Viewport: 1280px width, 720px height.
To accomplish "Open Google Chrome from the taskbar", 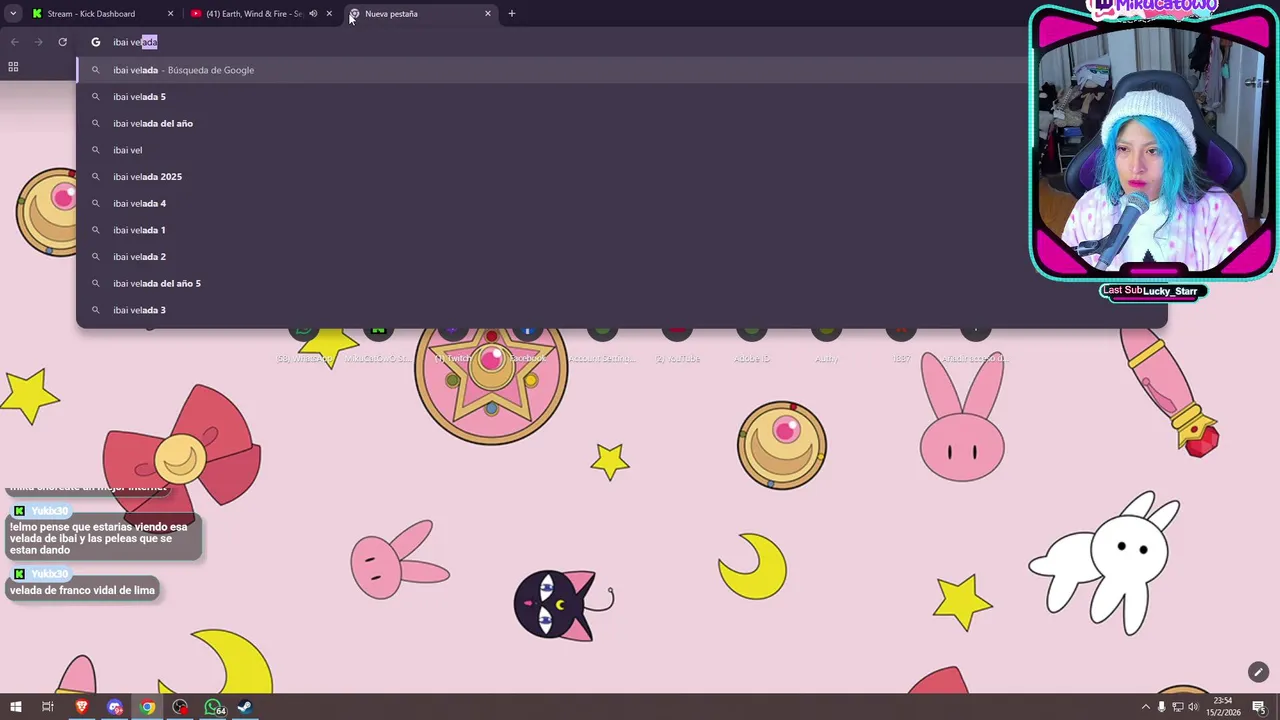I will point(148,707).
